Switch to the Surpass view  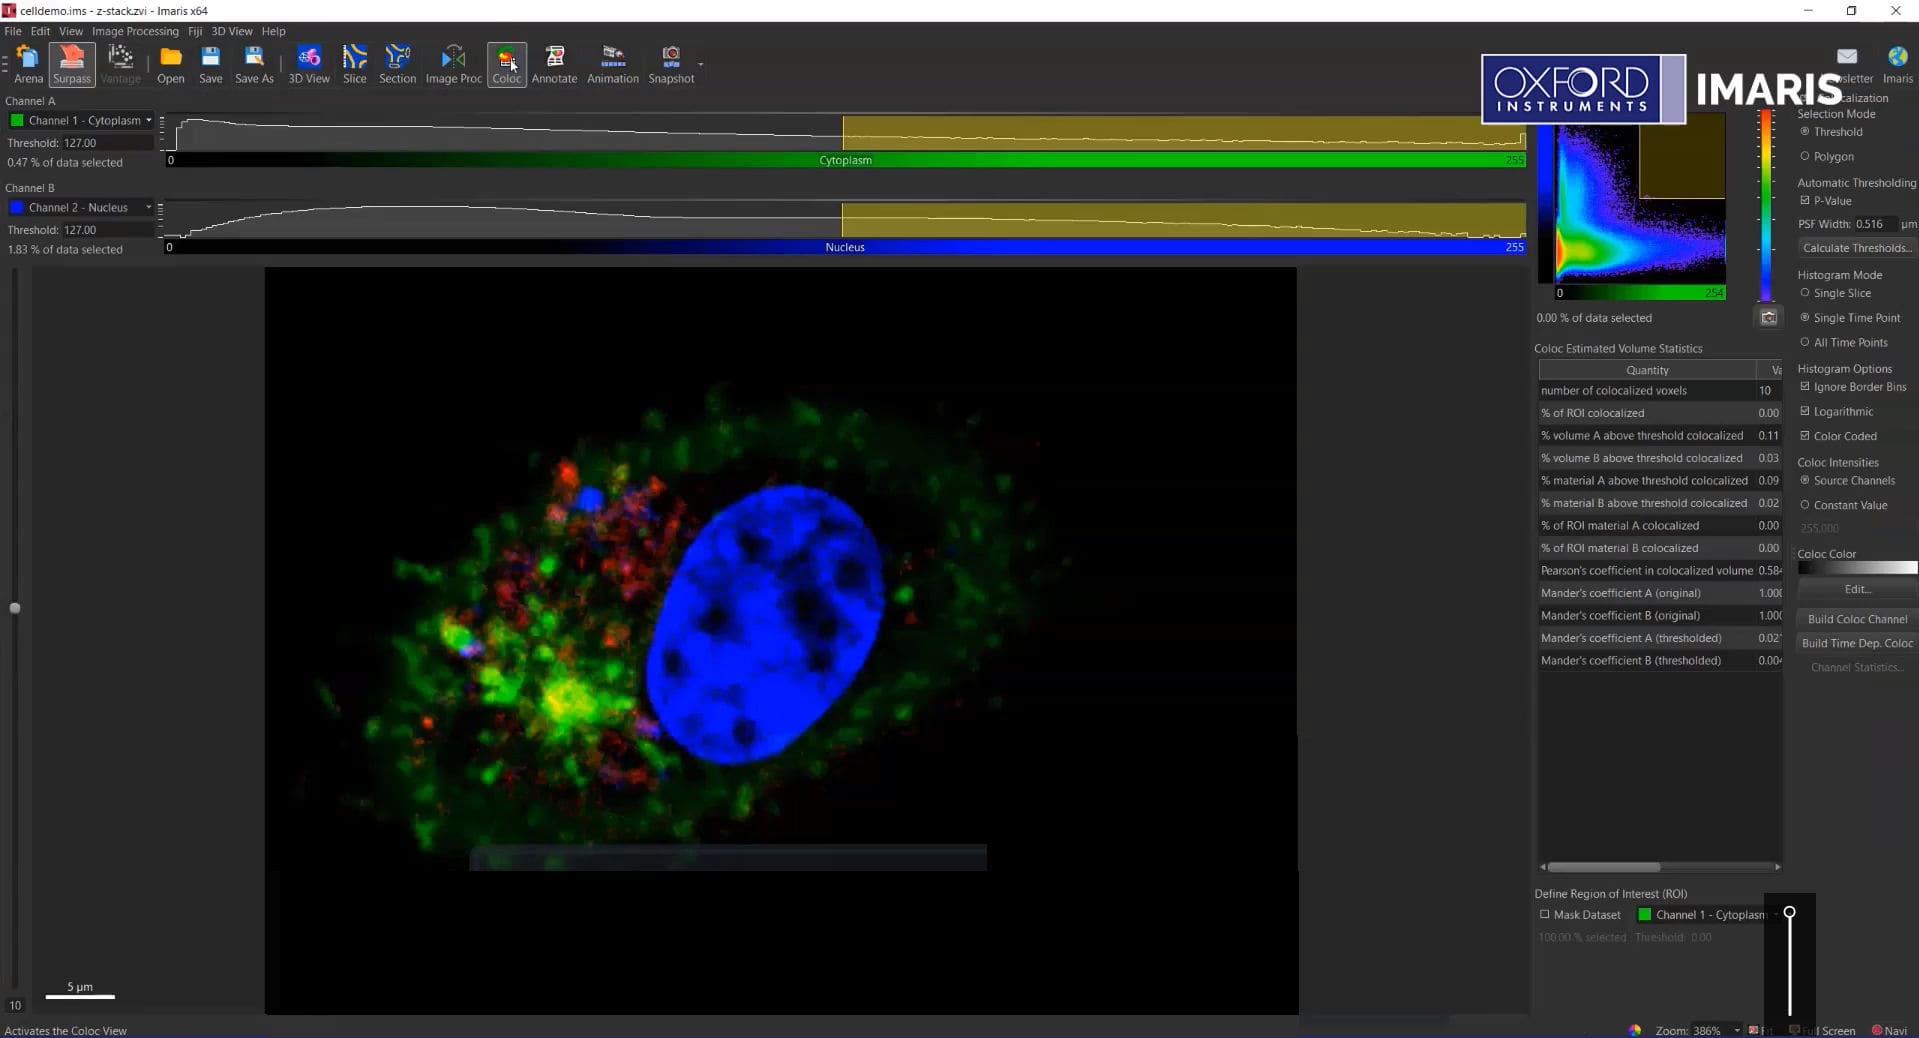[x=70, y=63]
